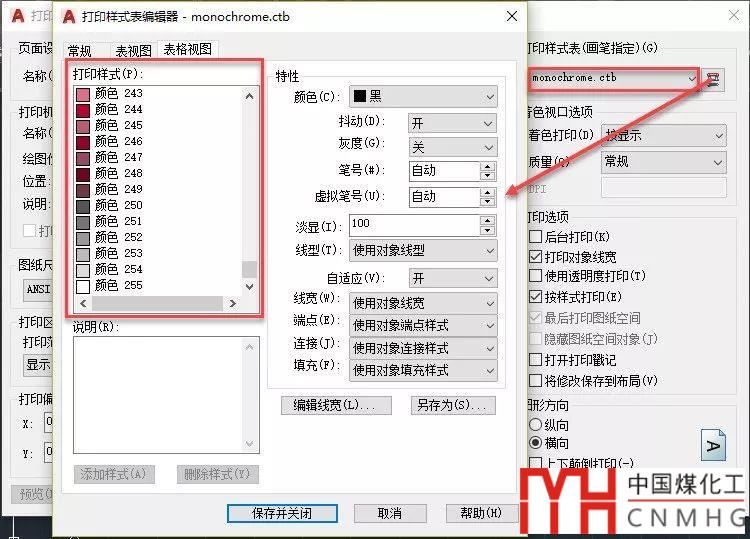Increase the 笔号(#) pen number stepper
The image size is (750, 539).
[487, 166]
